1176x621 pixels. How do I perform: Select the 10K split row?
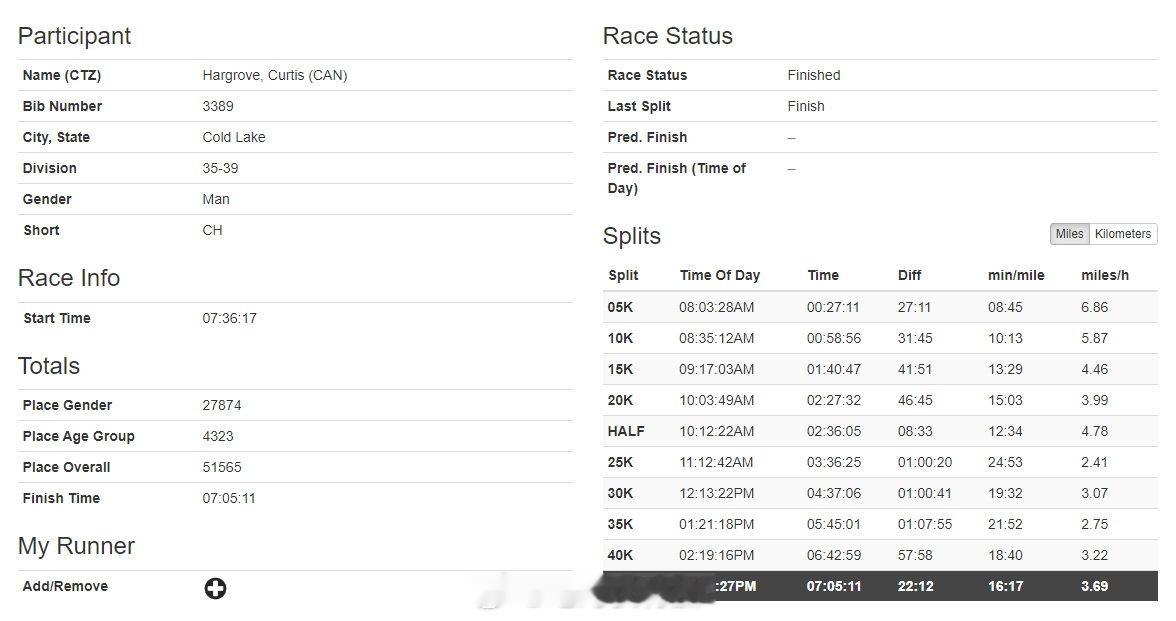tap(880, 338)
